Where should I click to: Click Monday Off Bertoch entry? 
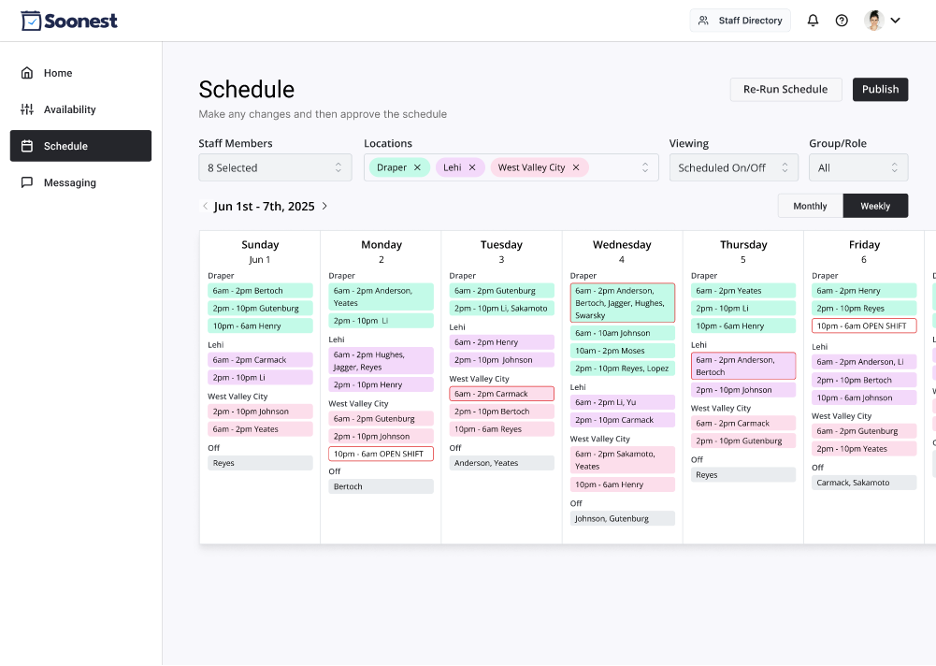(x=381, y=486)
